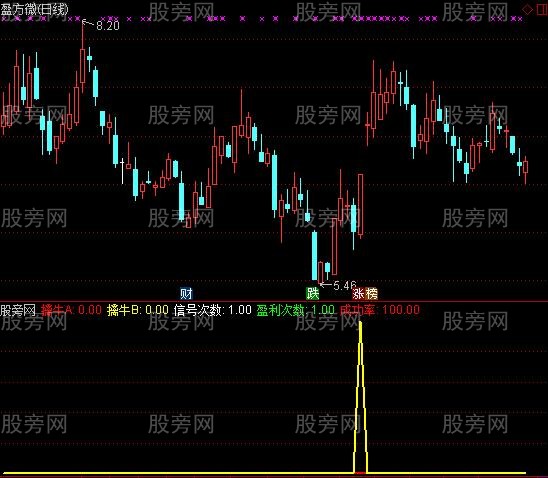Click the red 涨 event marker
This screenshot has width=548, height=478.
pos(359,294)
